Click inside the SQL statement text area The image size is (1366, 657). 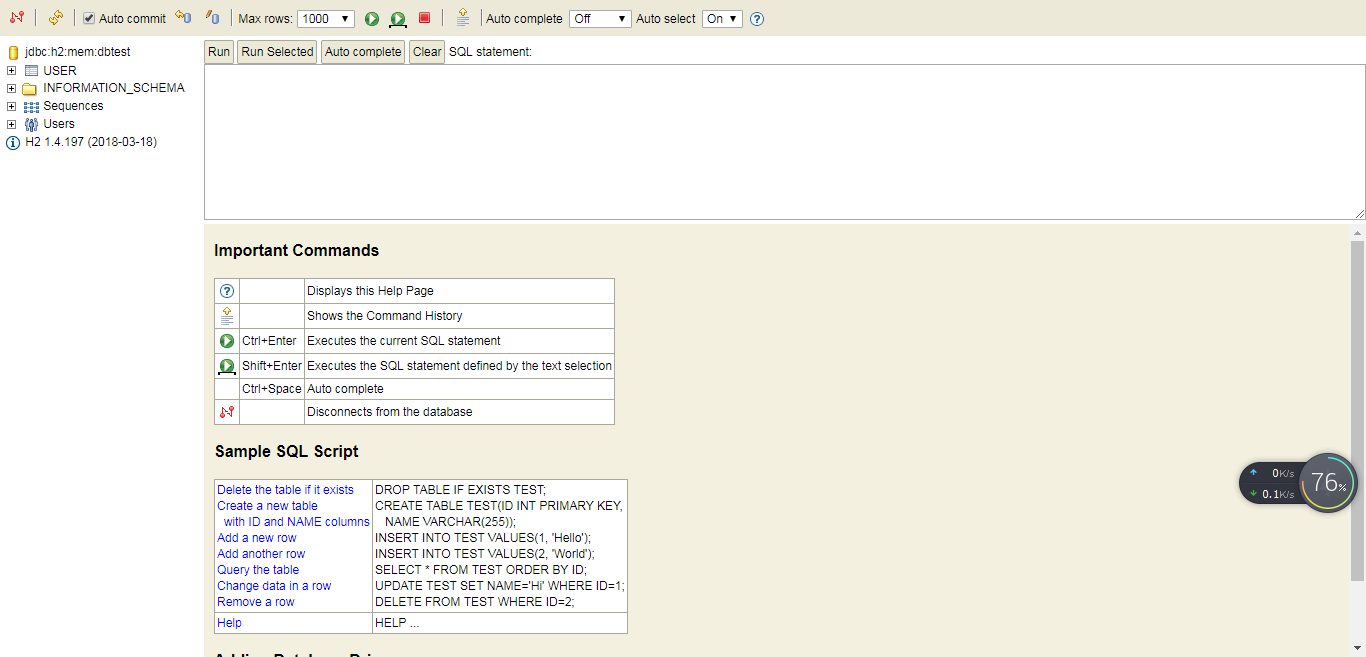click(x=785, y=142)
